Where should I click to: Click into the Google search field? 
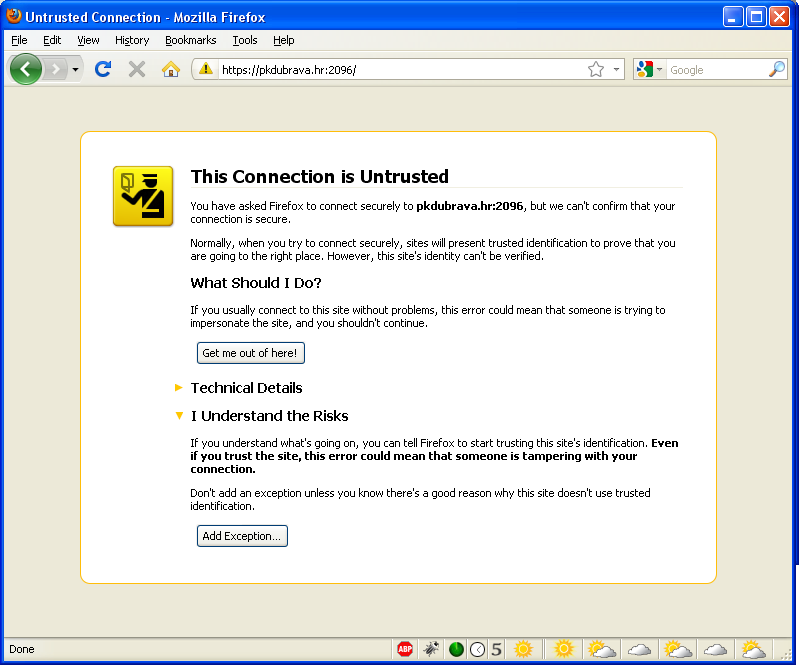pos(715,70)
